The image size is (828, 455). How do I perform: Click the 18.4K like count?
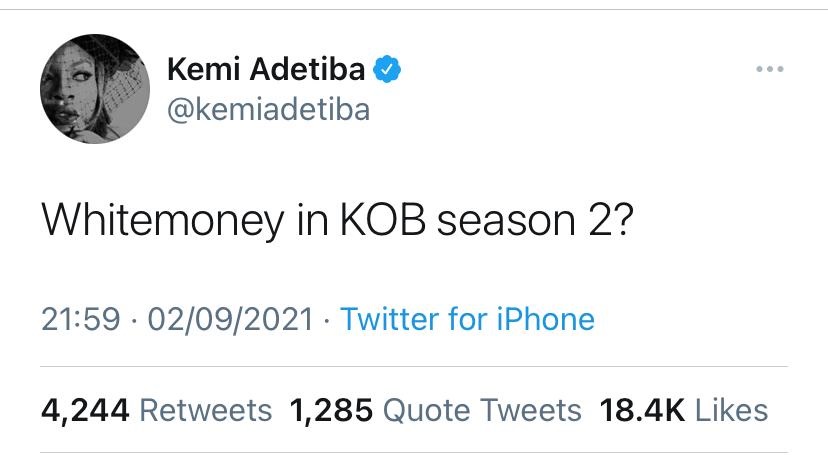tap(641, 409)
